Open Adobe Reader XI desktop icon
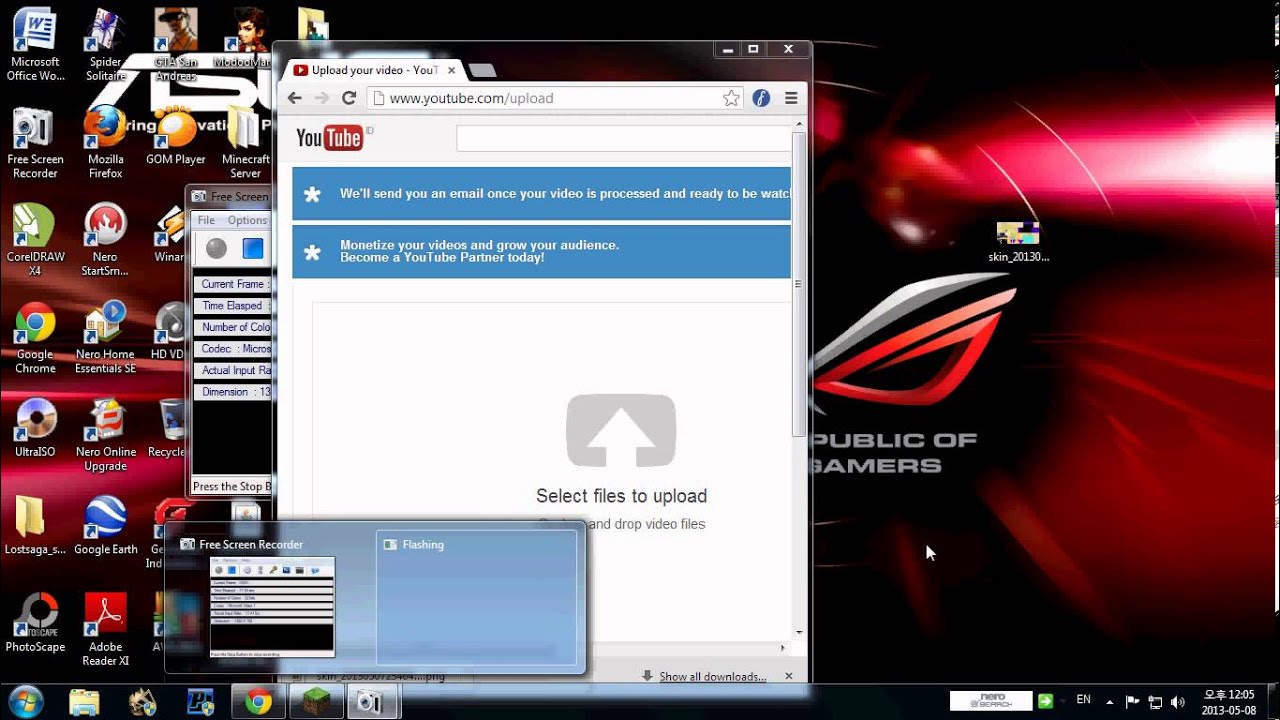Viewport: 1280px width, 720px height. tap(105, 630)
